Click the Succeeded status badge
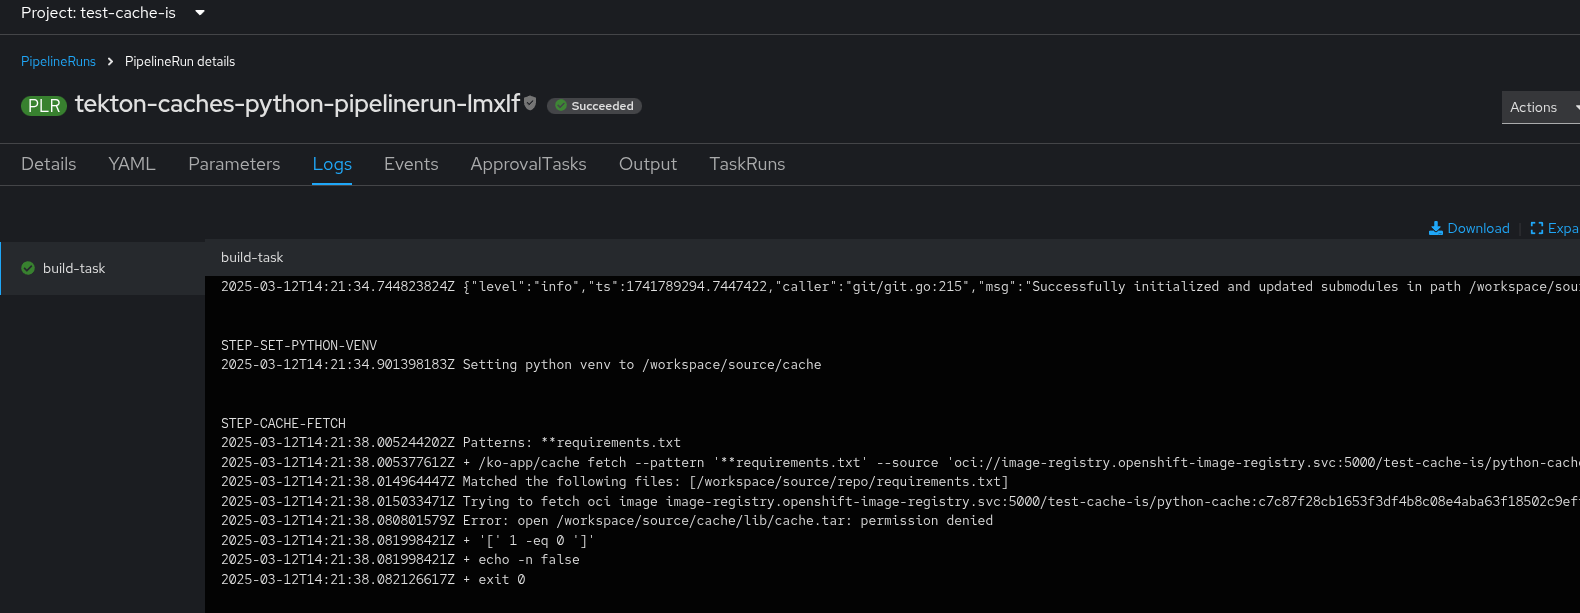The image size is (1580, 613). [594, 106]
